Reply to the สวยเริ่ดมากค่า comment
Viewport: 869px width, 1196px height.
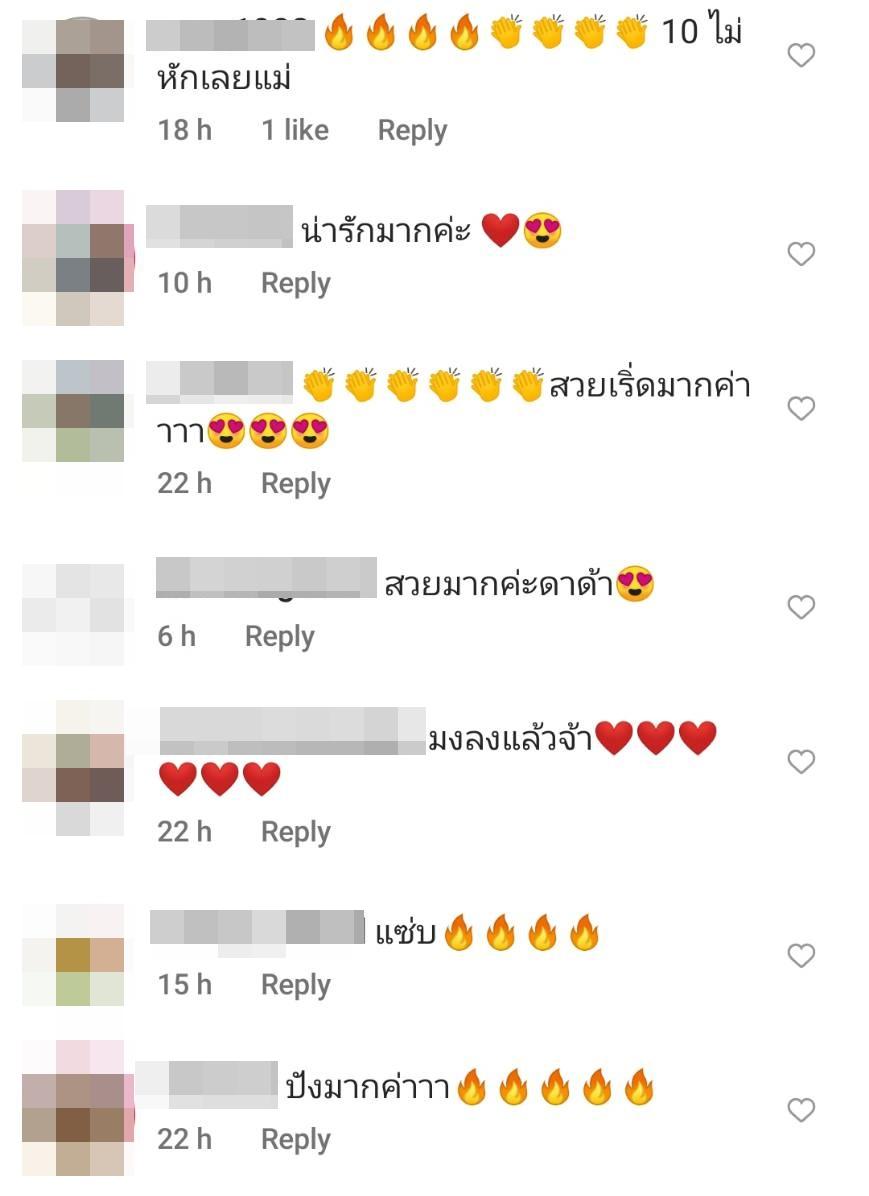click(296, 484)
